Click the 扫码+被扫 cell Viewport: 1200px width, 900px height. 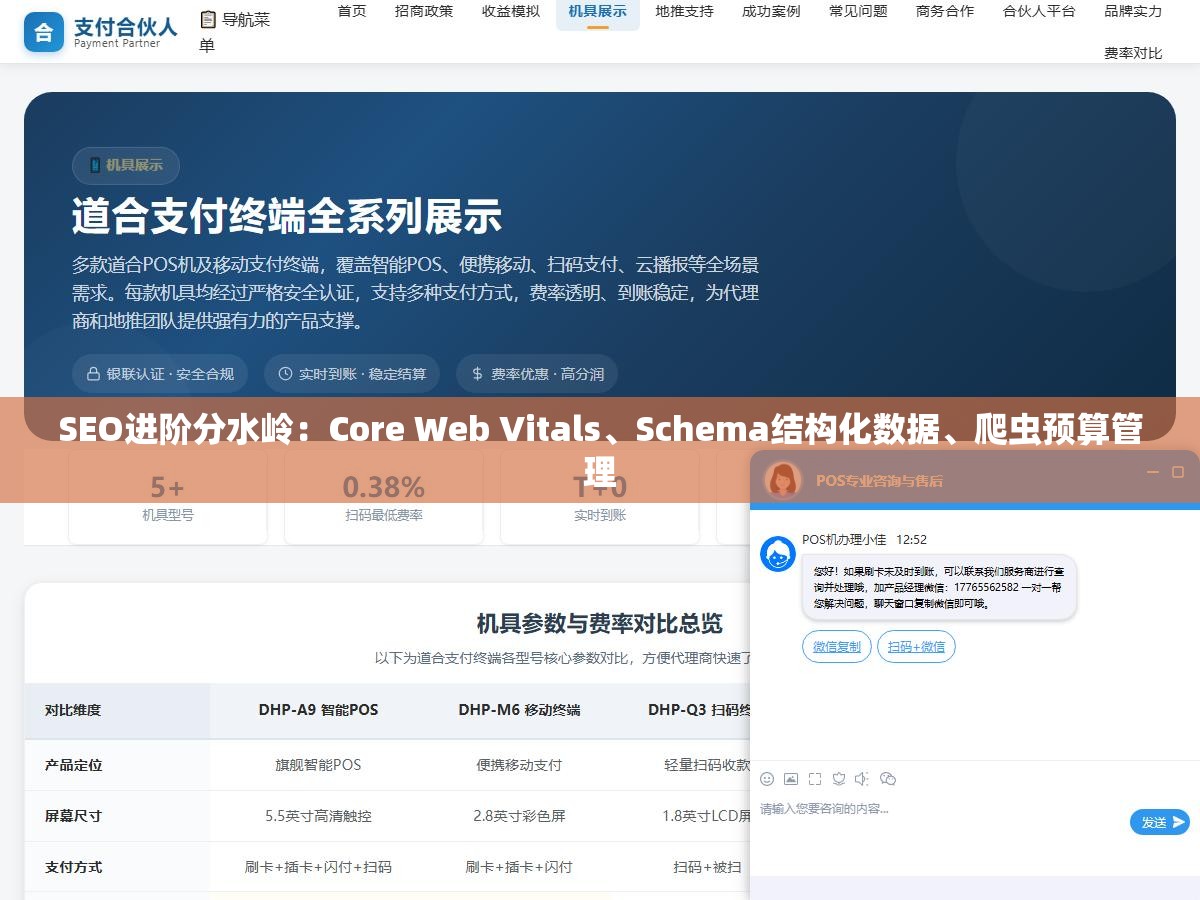click(x=707, y=867)
